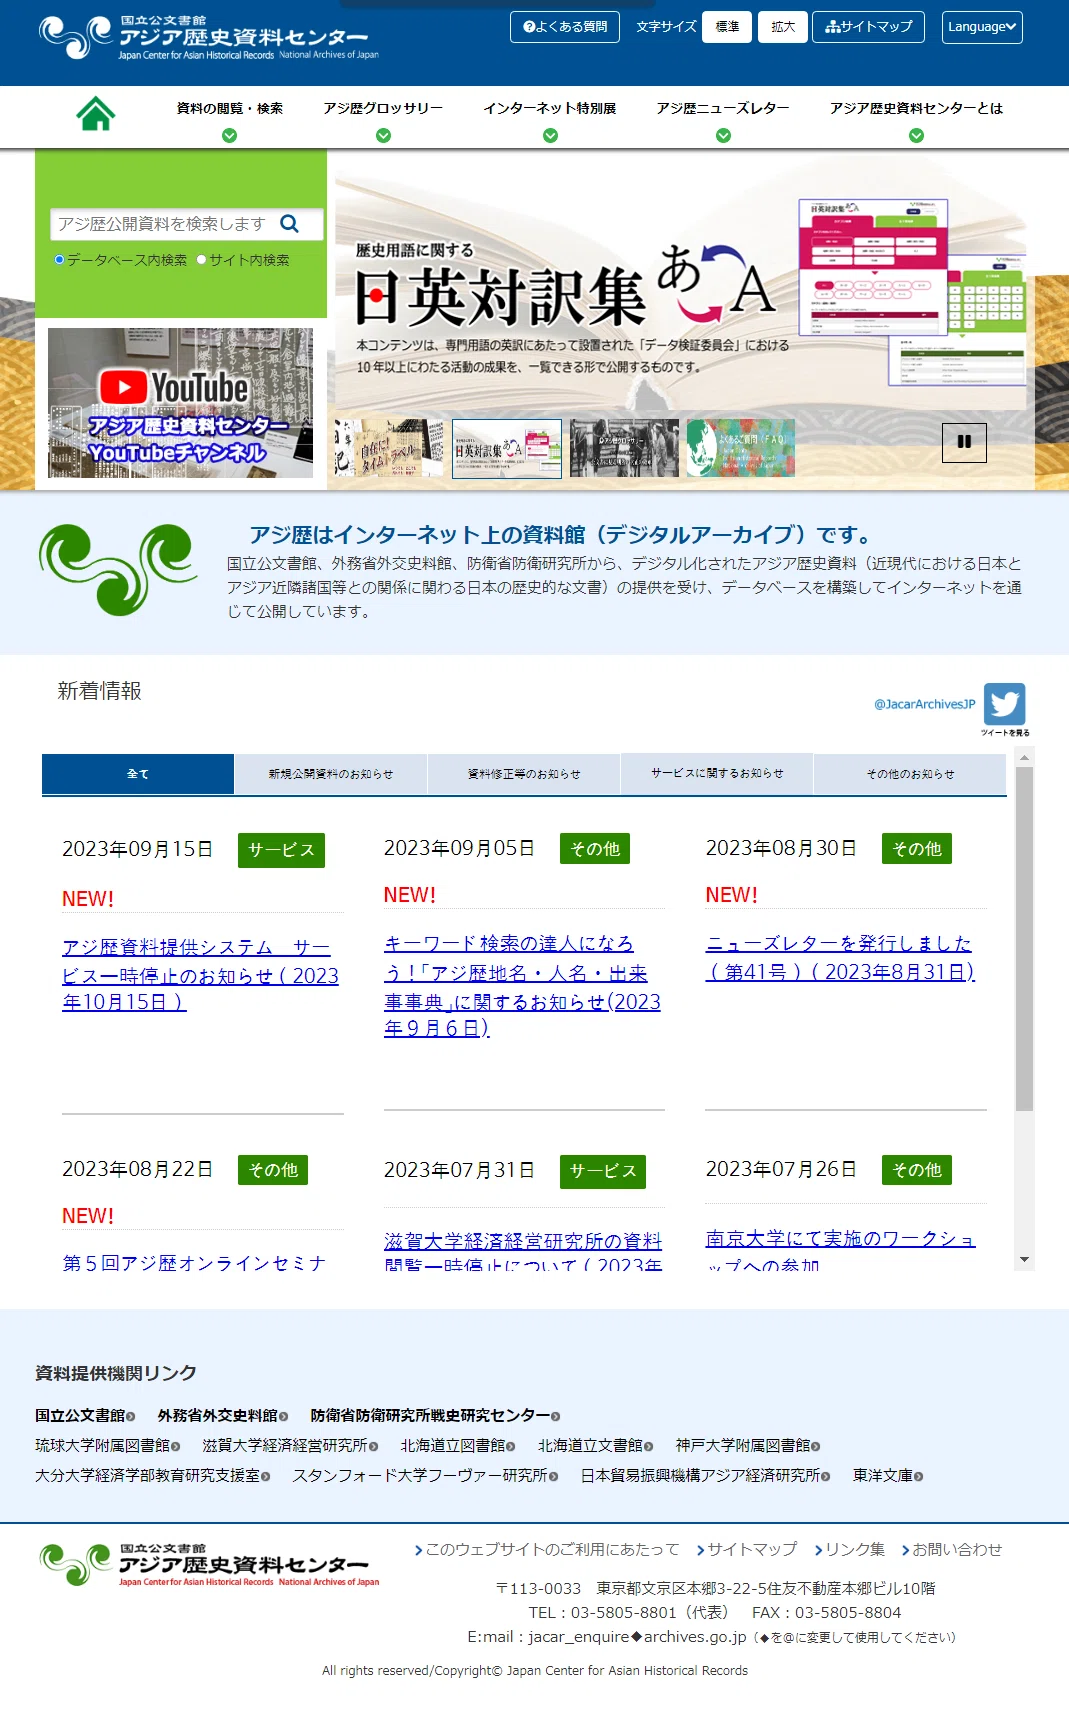Click news scrollbar down arrow
Screen dimensions: 1069x1719
(x=1024, y=1260)
